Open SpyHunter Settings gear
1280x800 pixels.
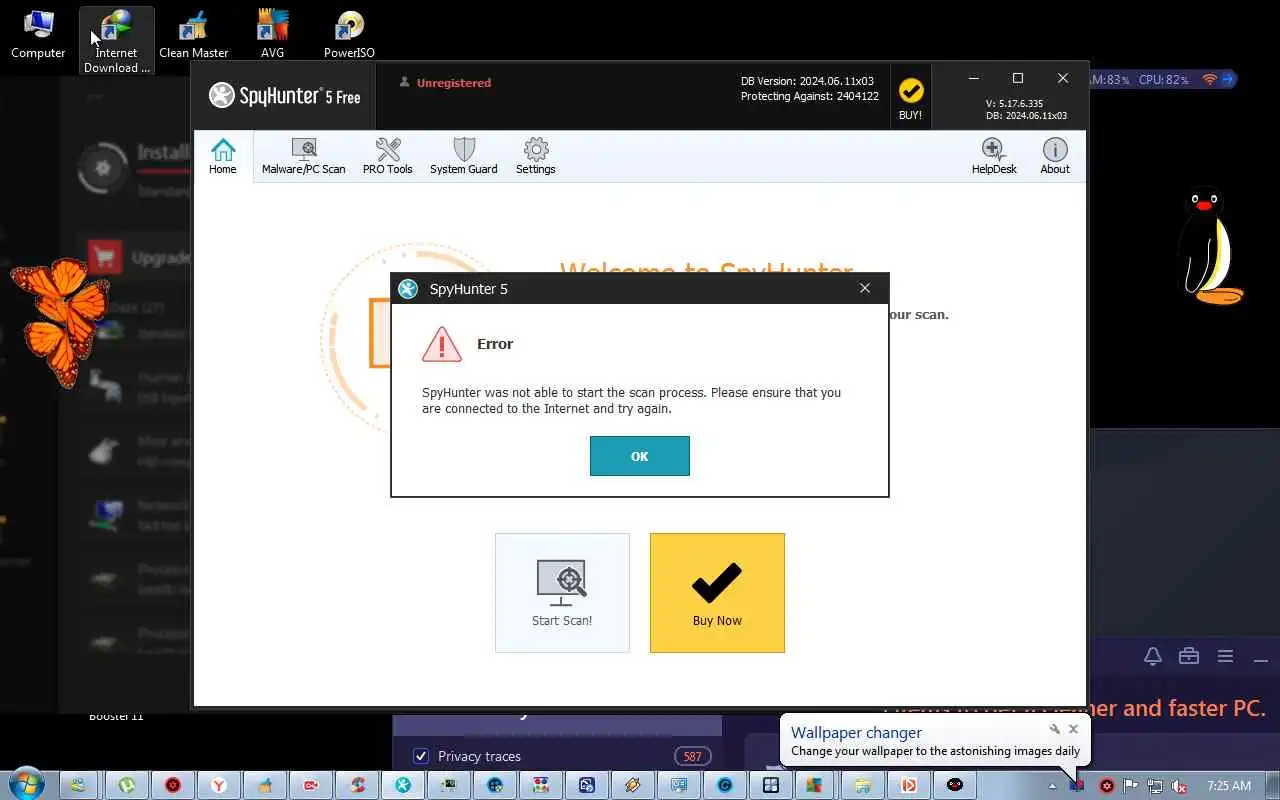[x=536, y=156]
